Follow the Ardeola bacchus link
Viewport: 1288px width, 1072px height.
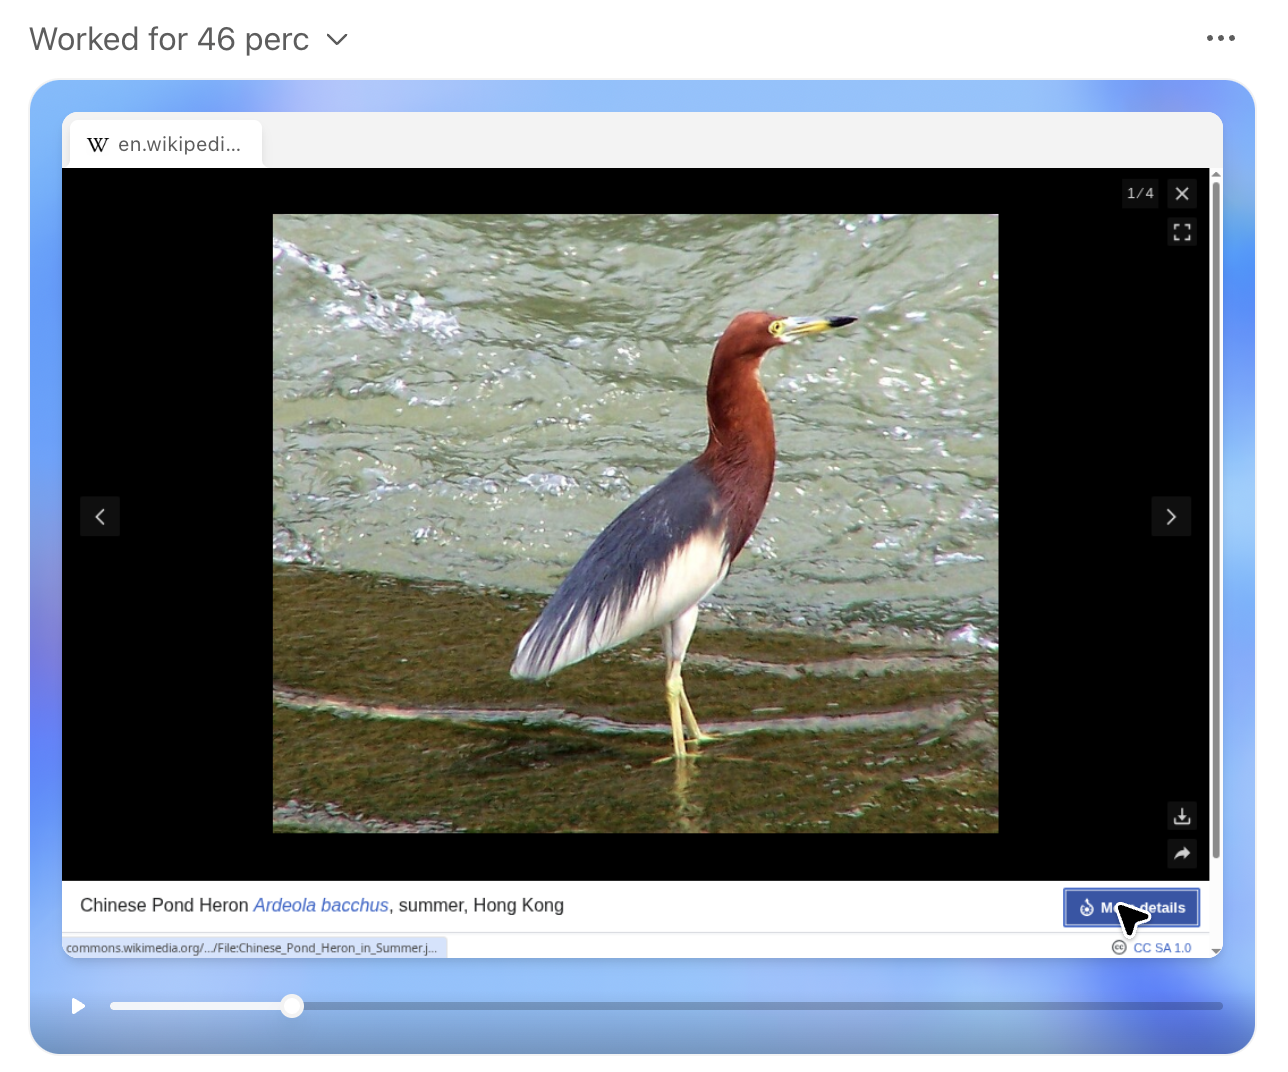(321, 905)
